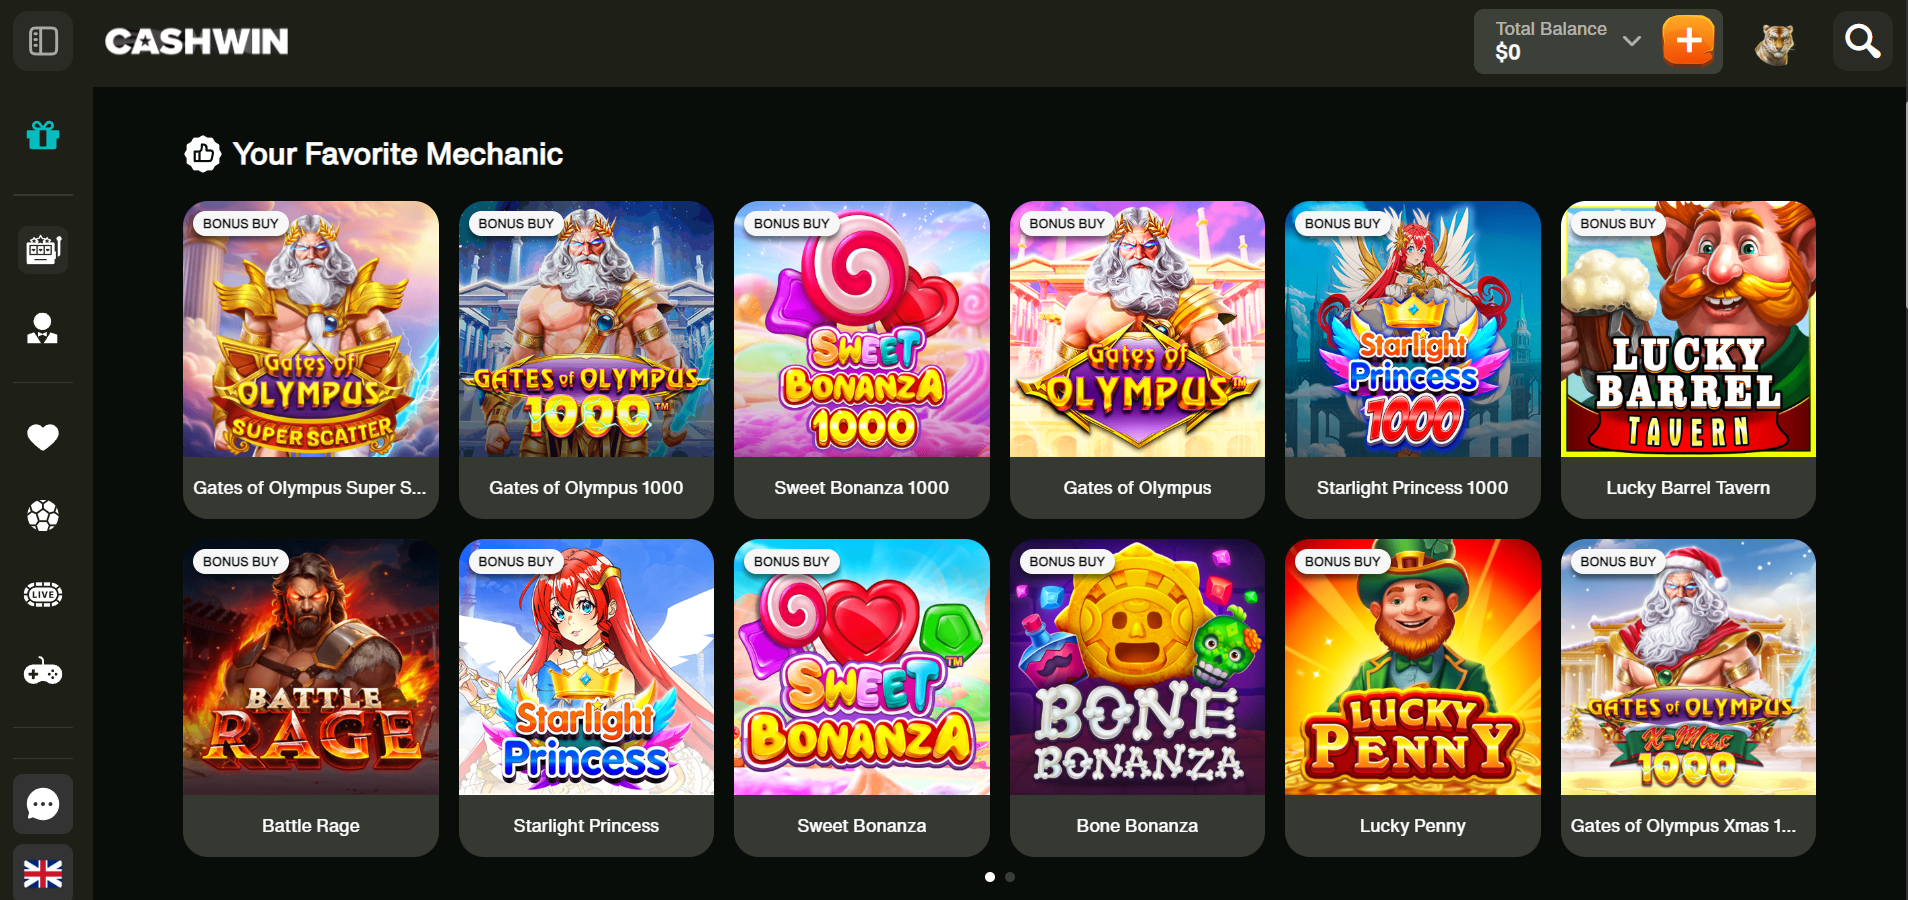Open the tiger profile avatar

pyautogui.click(x=1775, y=42)
